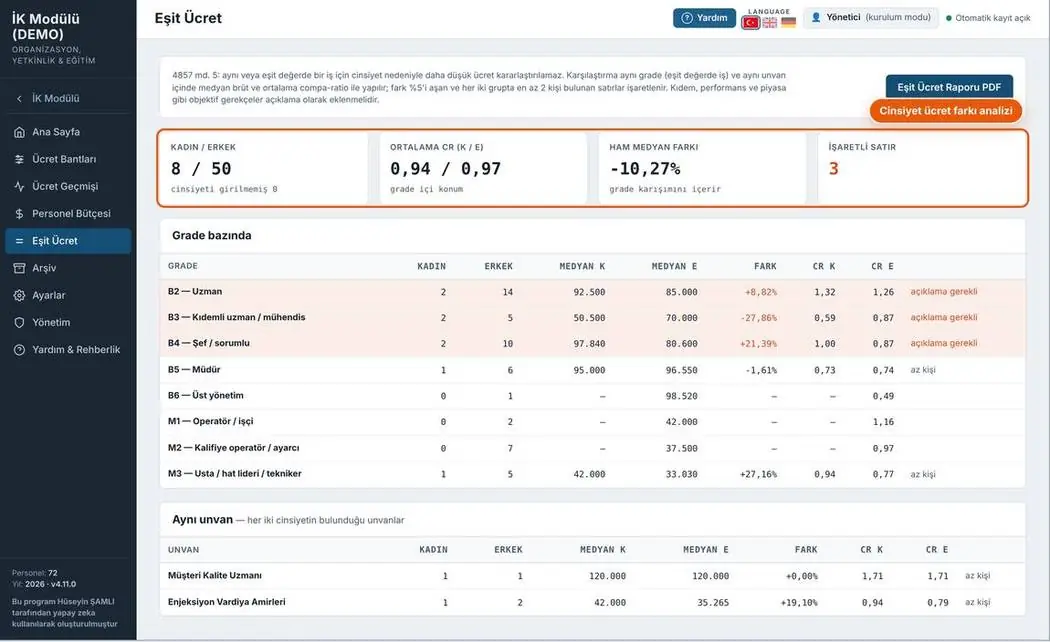
Task: Select M2 — Kalifiye operatör / ayarcı row
Action: coord(592,448)
